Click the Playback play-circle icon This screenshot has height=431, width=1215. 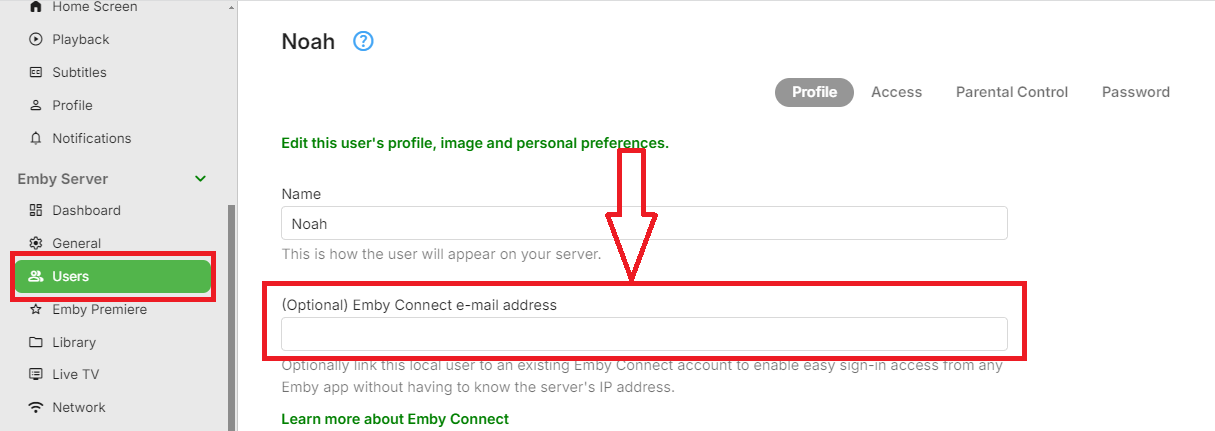click(x=36, y=40)
